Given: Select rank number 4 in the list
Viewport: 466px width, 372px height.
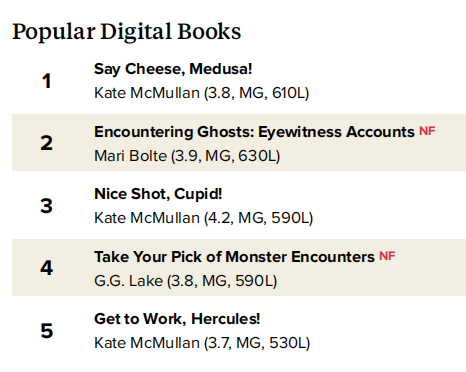Looking at the screenshot, I should [47, 268].
